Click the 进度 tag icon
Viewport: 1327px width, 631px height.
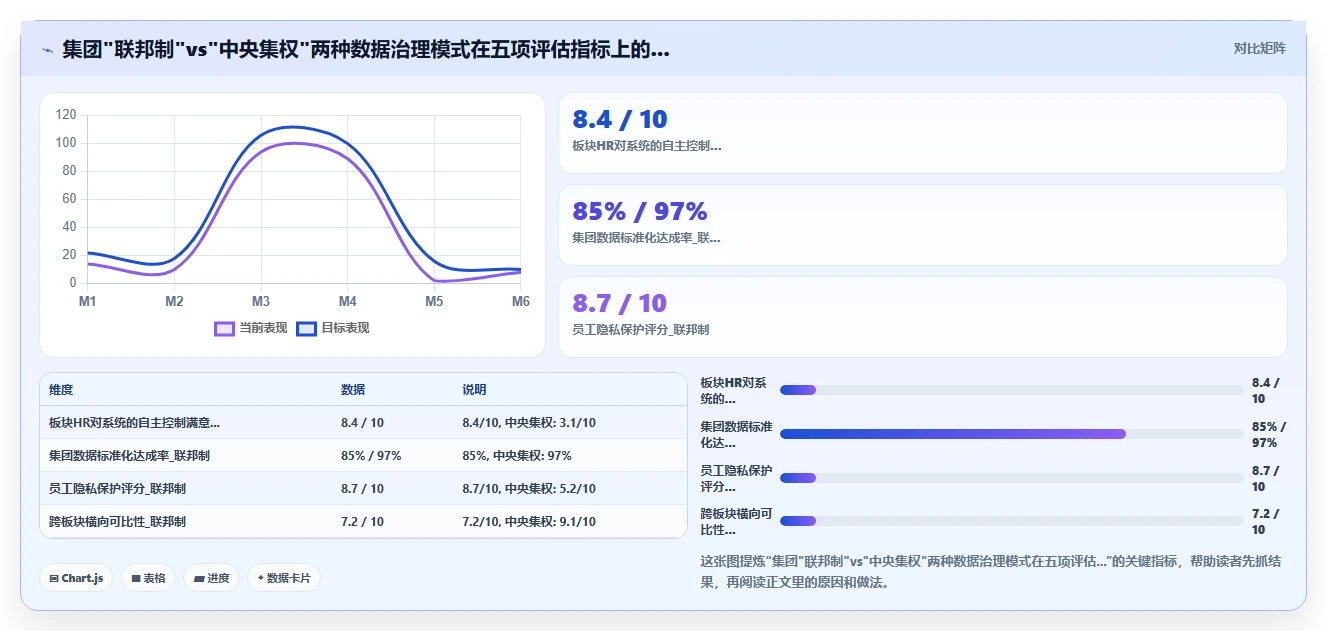point(199,578)
